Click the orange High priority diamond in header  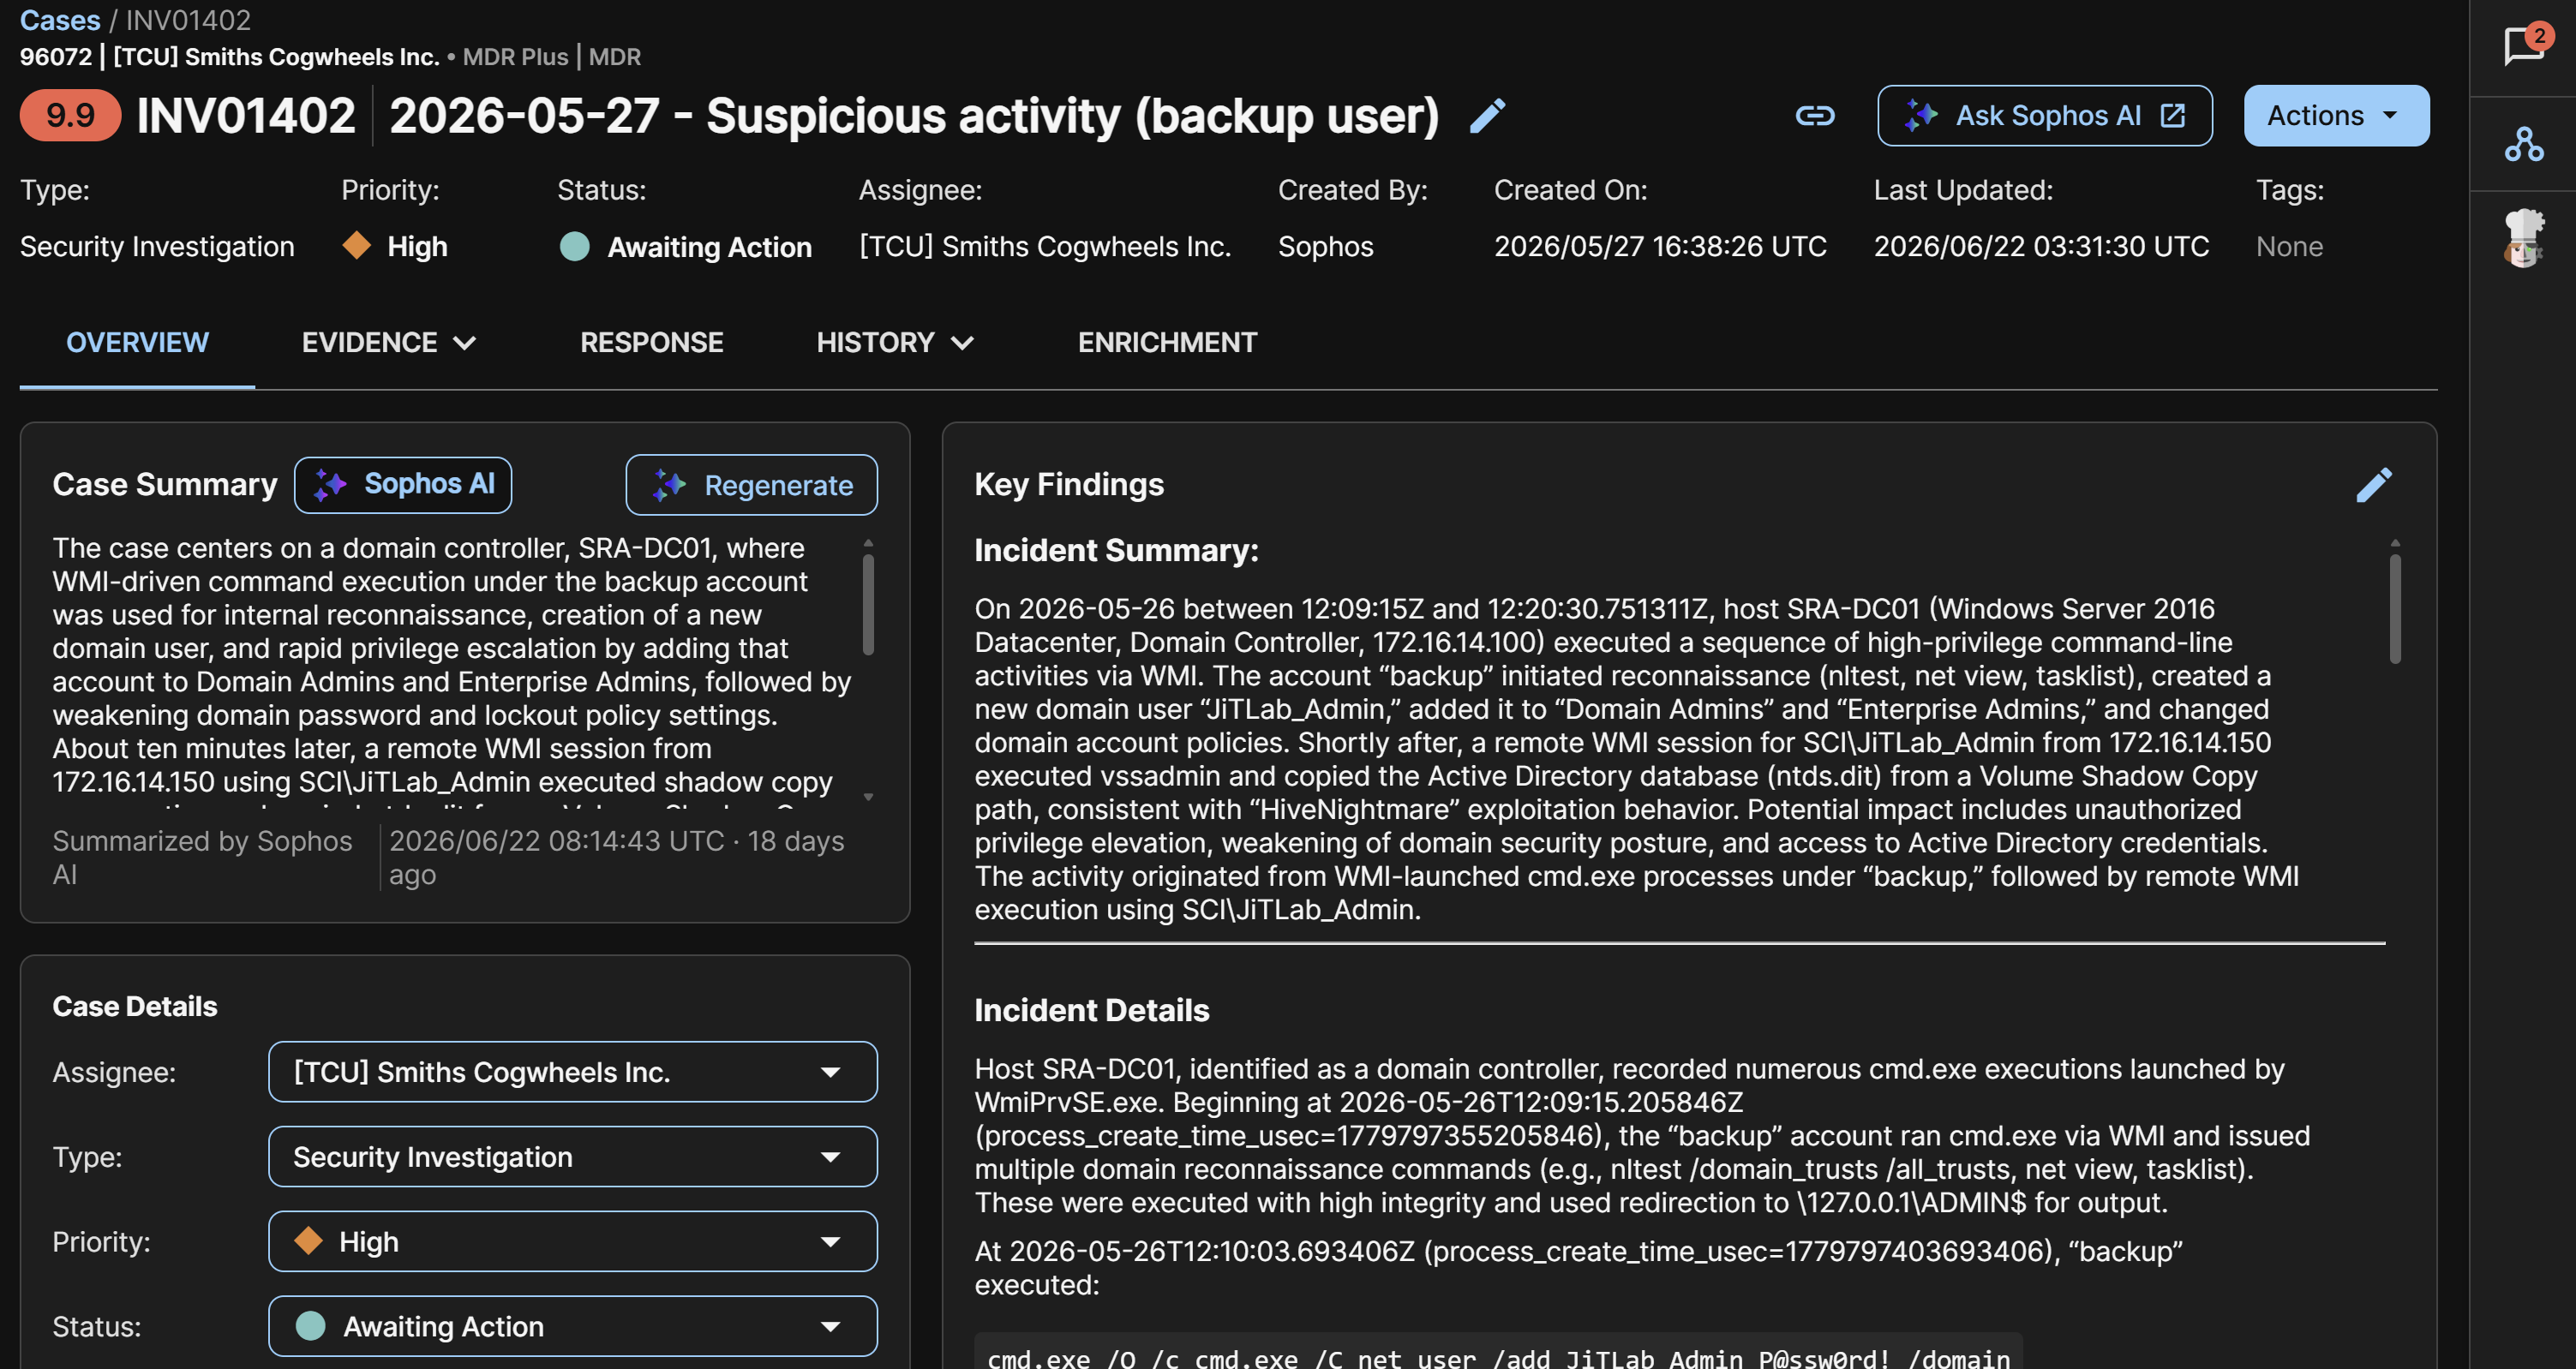click(357, 245)
